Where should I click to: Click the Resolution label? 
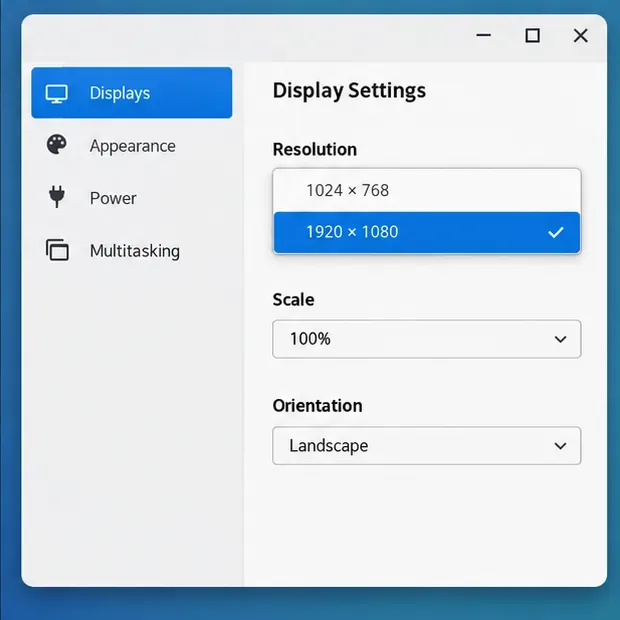click(x=315, y=149)
